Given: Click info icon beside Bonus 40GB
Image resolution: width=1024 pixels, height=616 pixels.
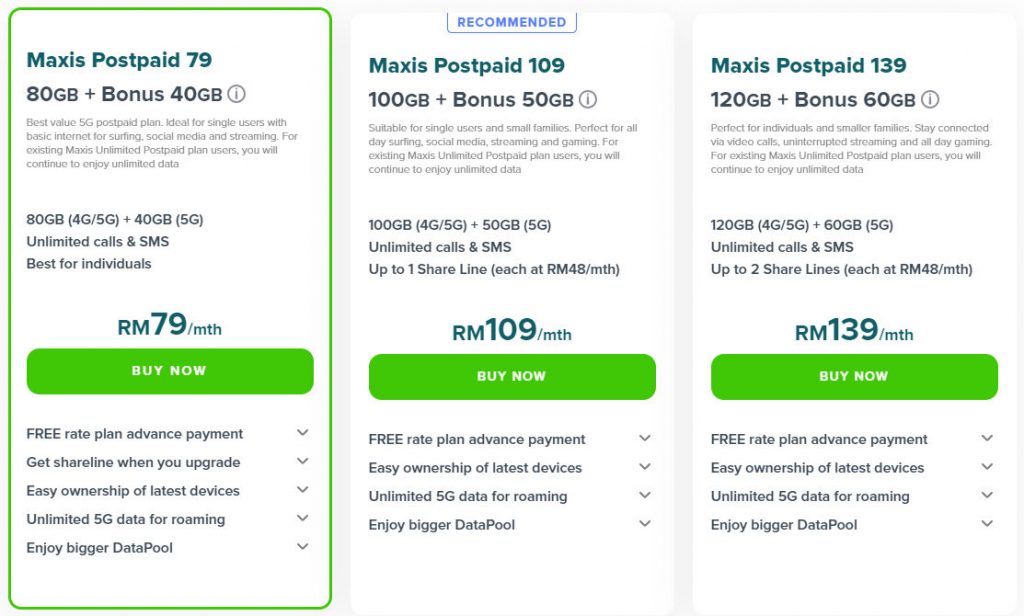Looking at the screenshot, I should [236, 94].
